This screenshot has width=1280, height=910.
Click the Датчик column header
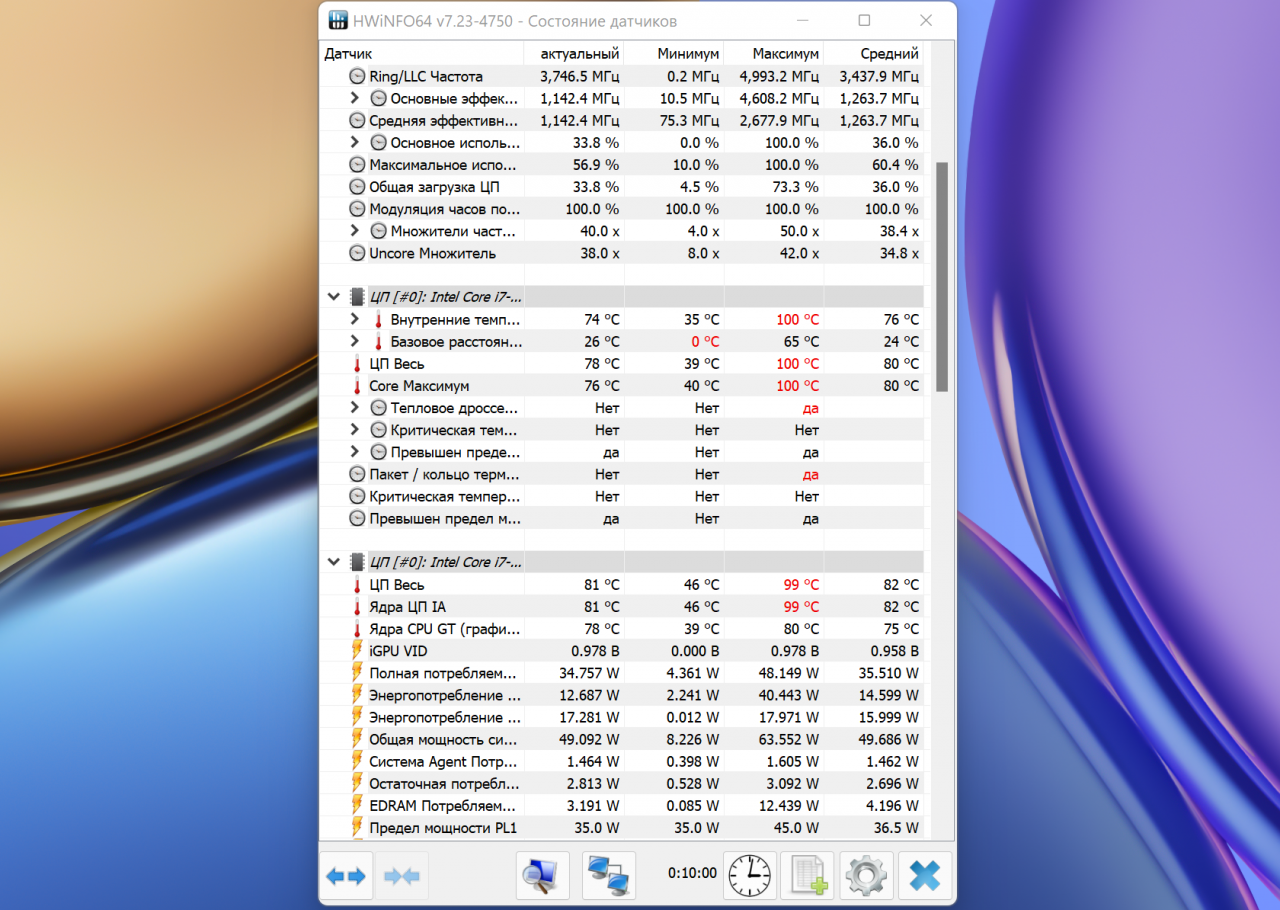tap(421, 54)
